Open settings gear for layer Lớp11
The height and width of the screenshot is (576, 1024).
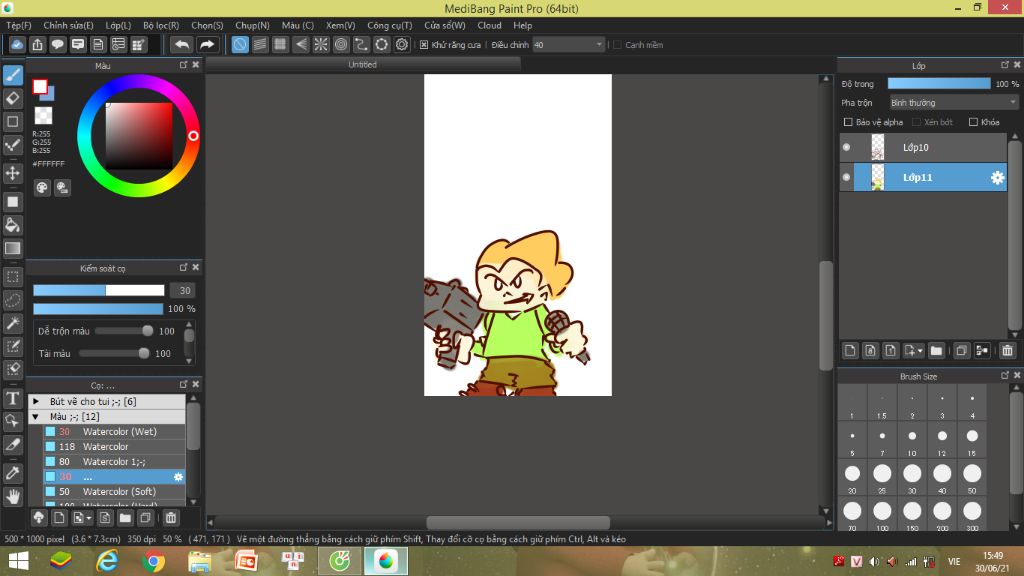pyautogui.click(x=997, y=178)
